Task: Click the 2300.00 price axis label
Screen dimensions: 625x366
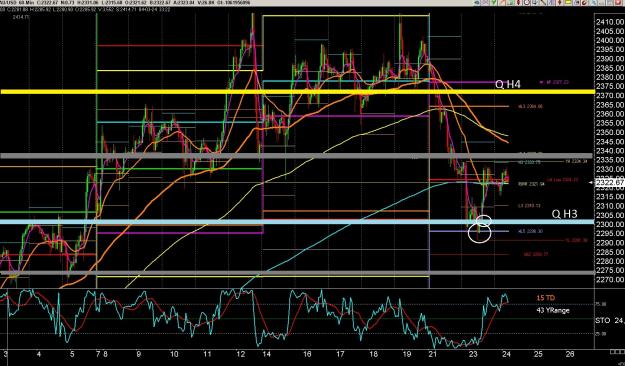Action: pos(610,224)
